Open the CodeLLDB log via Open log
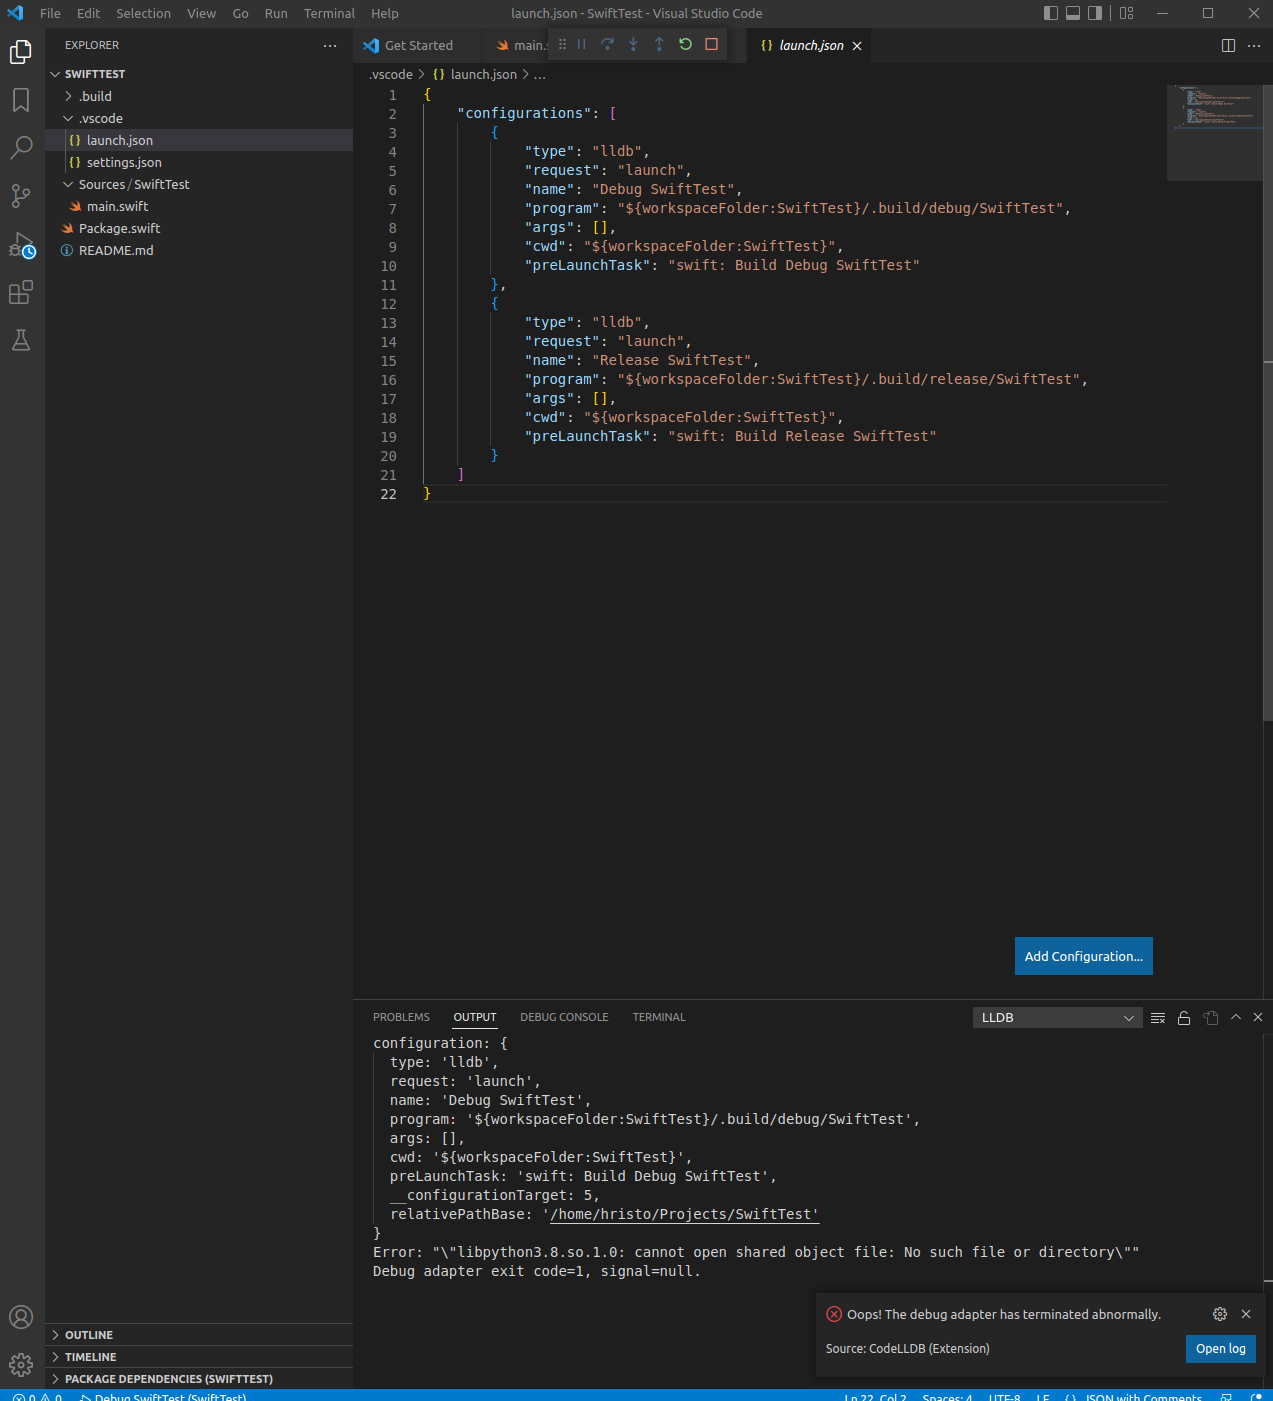Screen dimensions: 1273x1401 click(1220, 1349)
